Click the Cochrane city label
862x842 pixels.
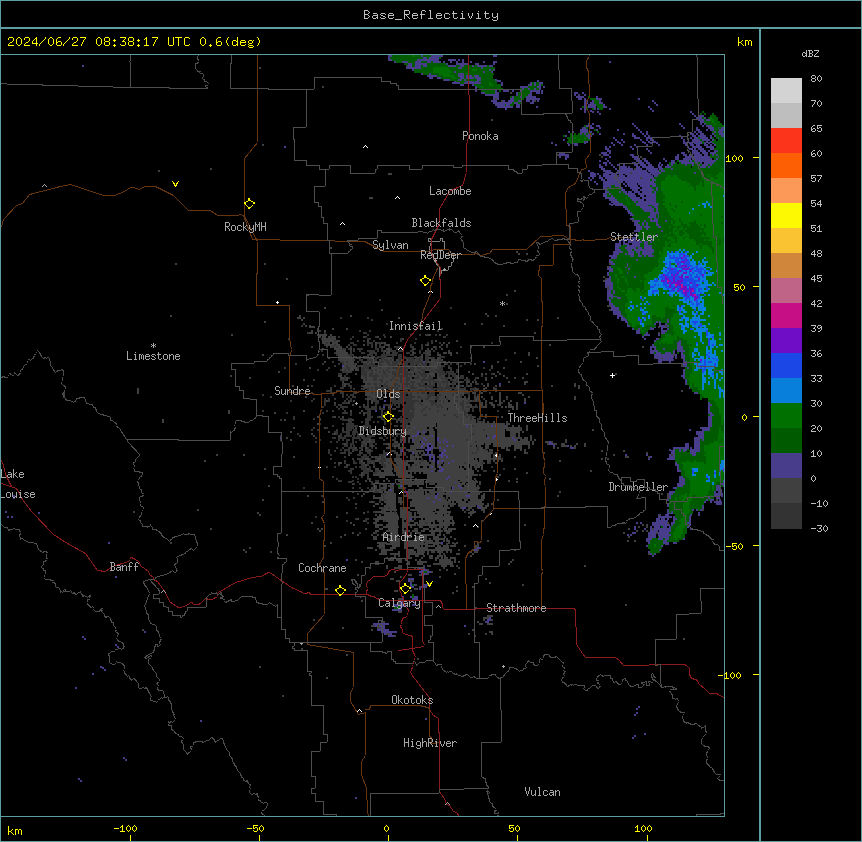click(322, 568)
